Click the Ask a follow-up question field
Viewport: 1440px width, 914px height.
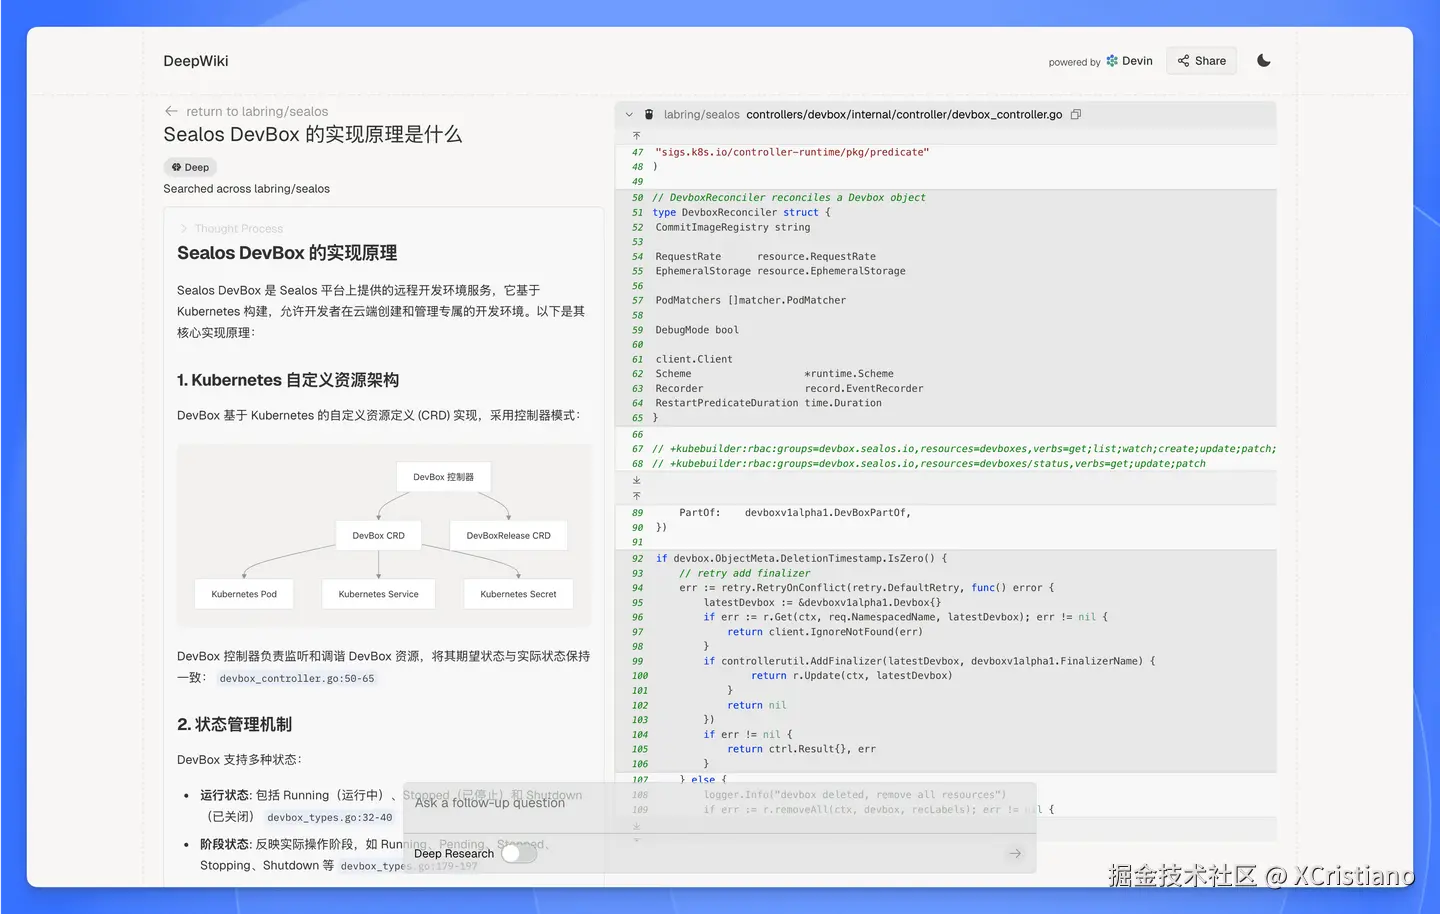(719, 803)
